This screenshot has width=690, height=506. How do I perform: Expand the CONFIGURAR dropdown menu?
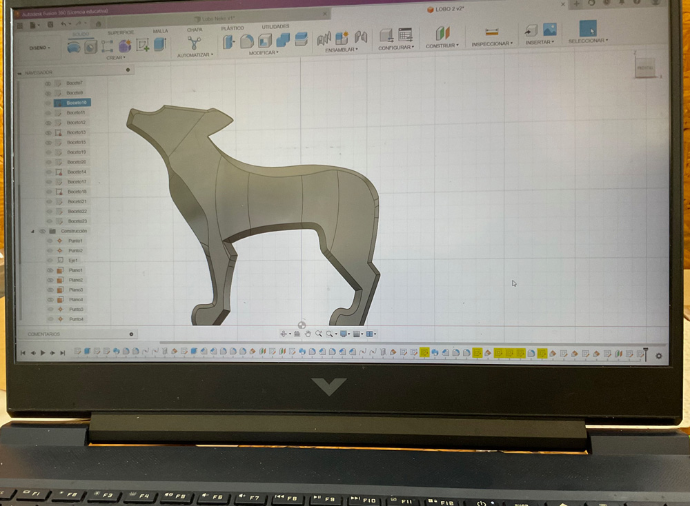point(396,47)
